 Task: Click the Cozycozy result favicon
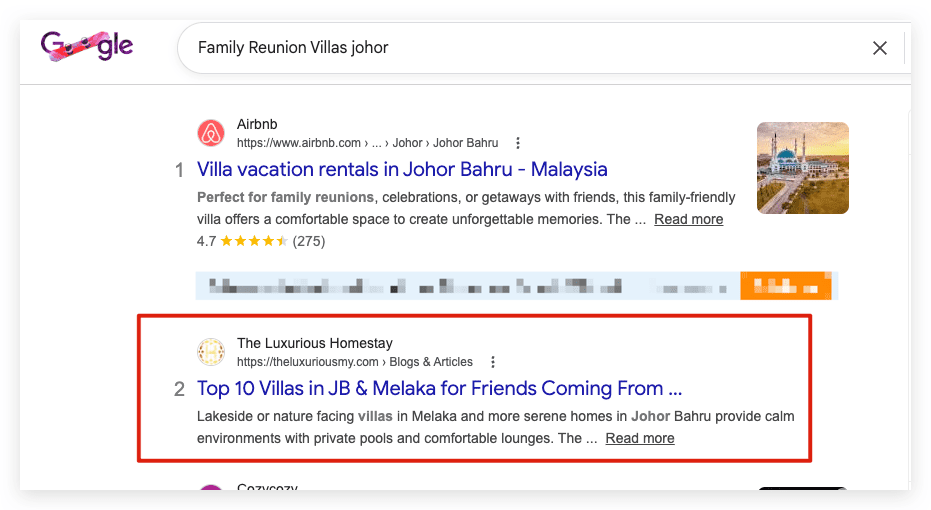point(211,487)
